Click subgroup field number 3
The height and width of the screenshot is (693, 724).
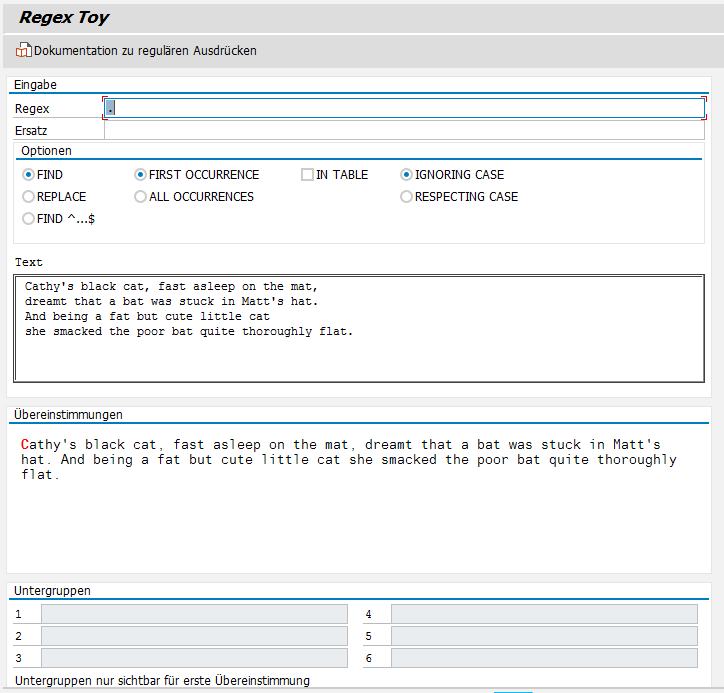pos(194,658)
